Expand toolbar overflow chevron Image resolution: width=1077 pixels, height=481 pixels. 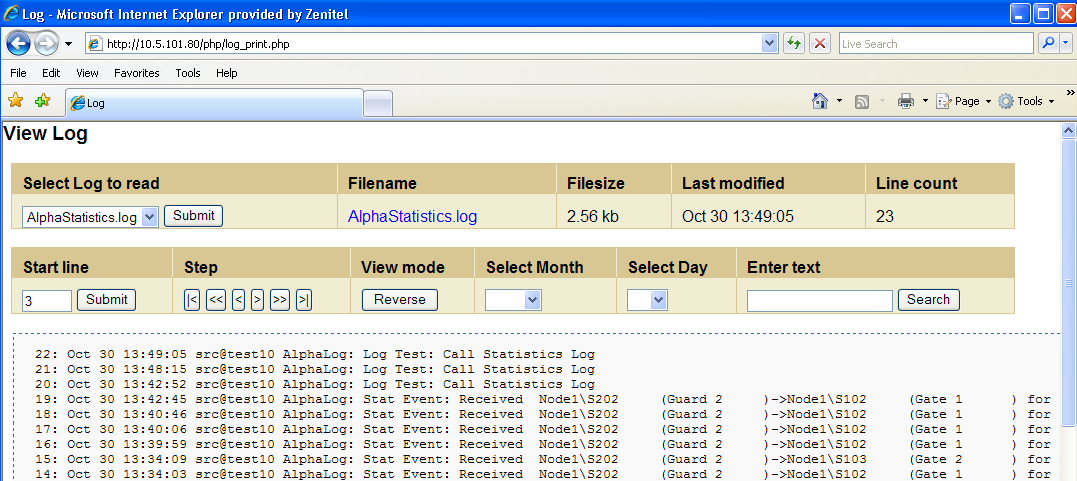click(x=1070, y=92)
